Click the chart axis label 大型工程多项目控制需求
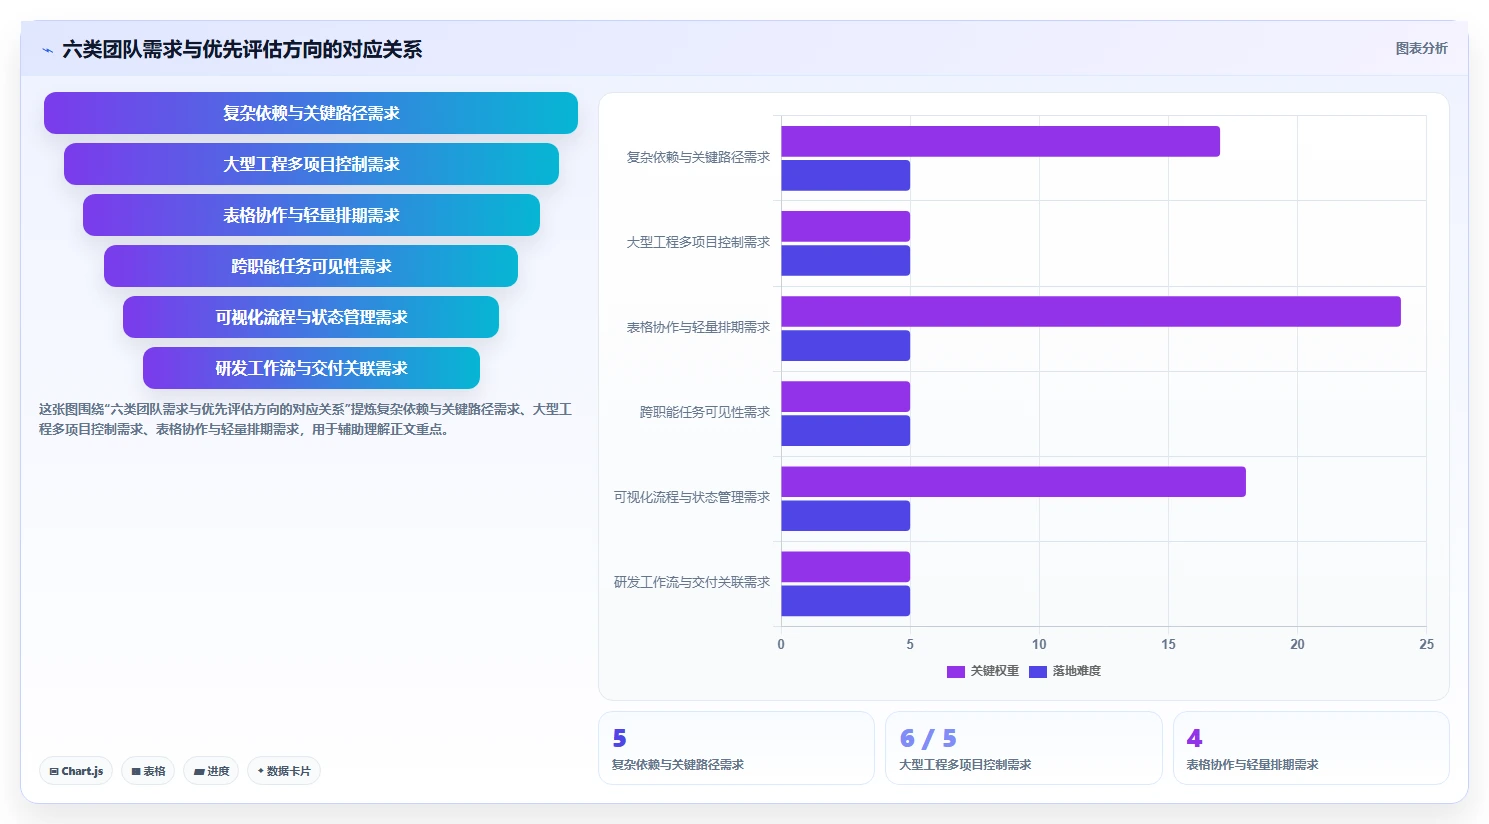Image resolution: width=1489 pixels, height=824 pixels. coord(698,242)
